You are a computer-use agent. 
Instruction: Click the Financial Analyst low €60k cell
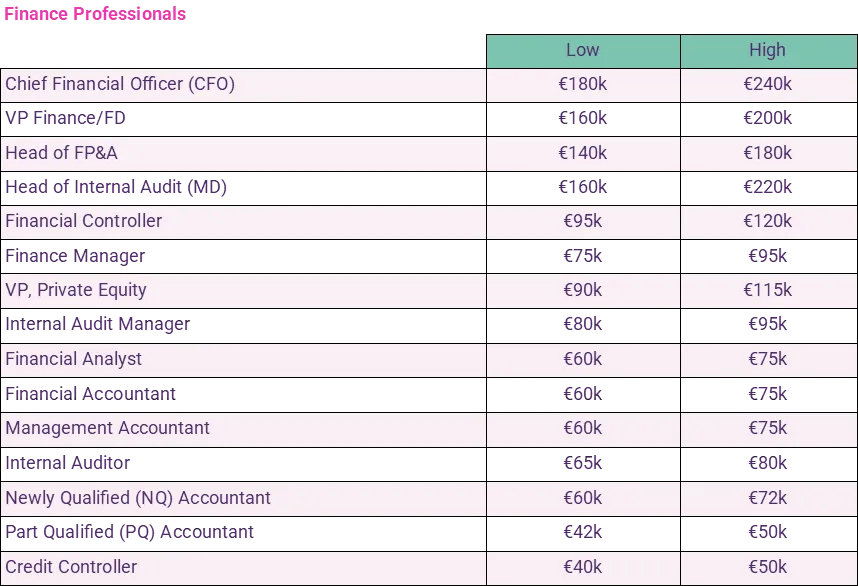point(582,359)
